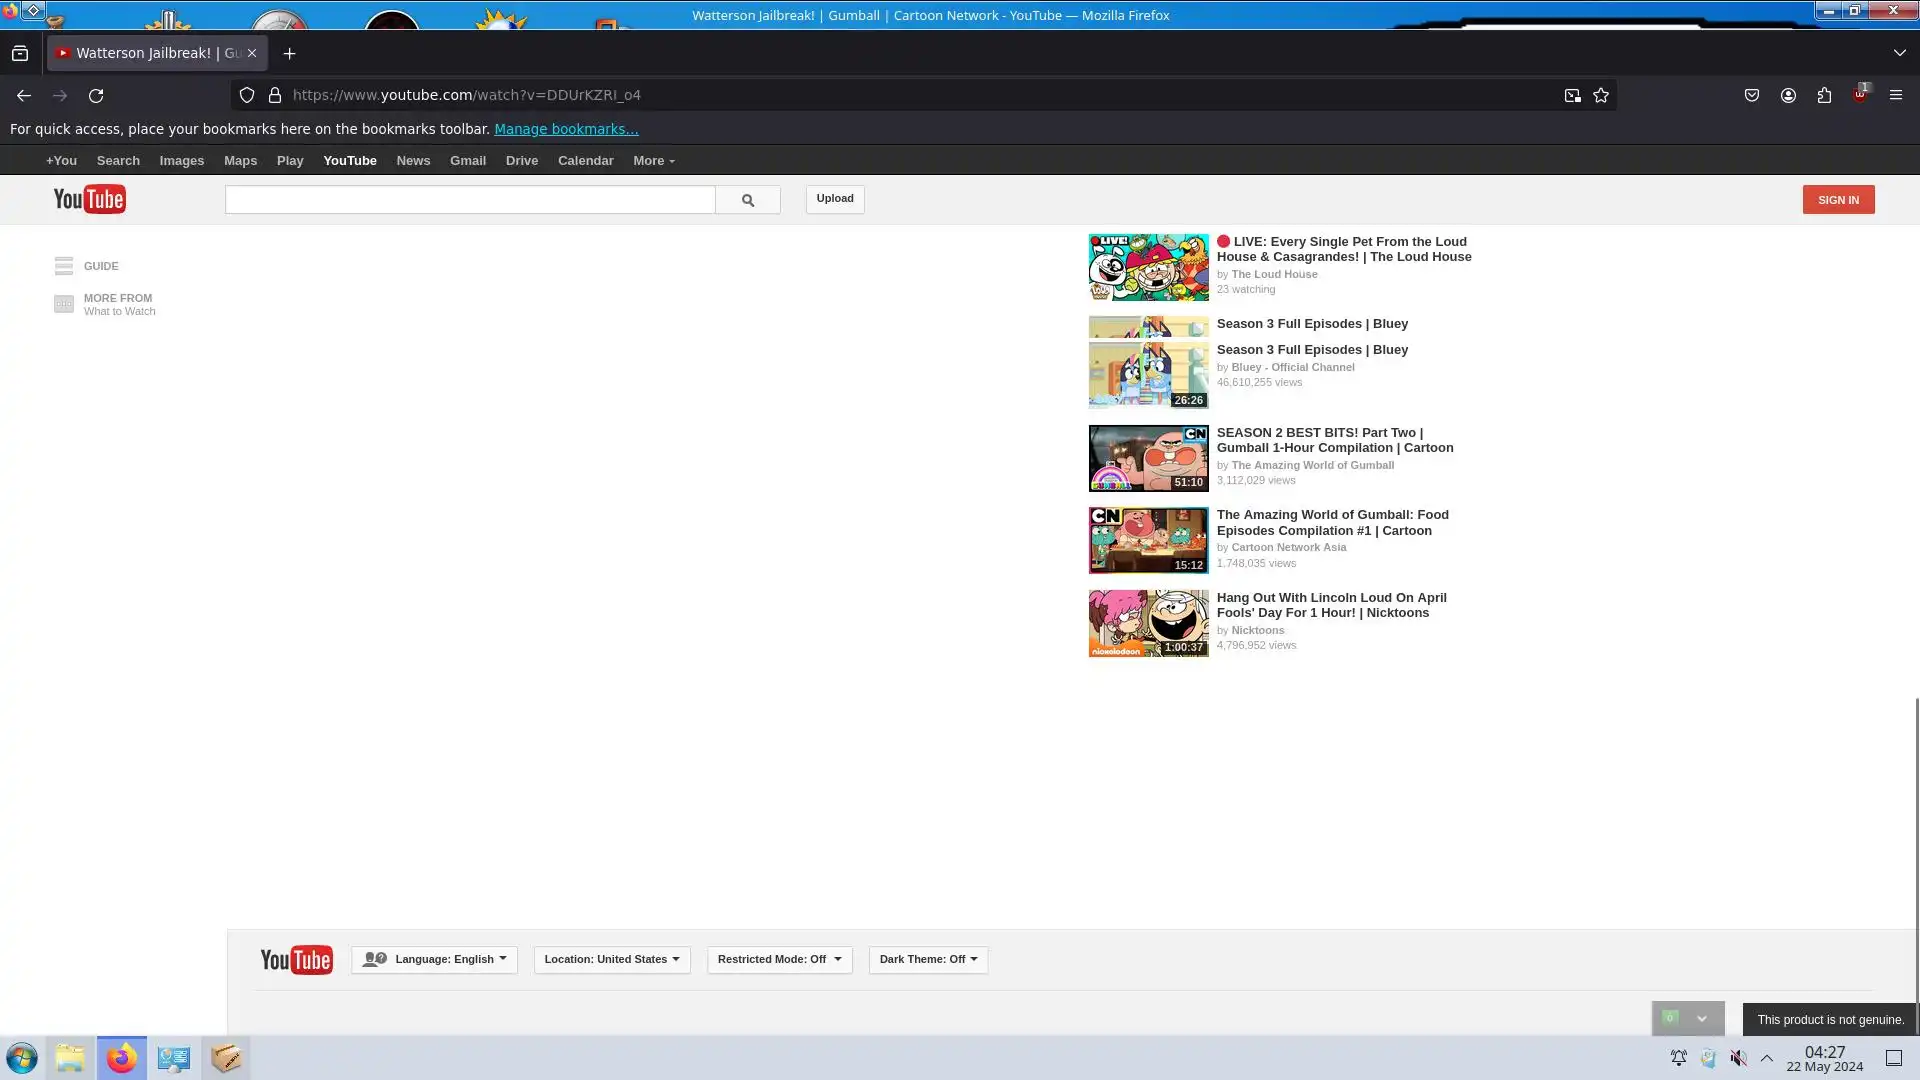Click the YouTube search magnifier button
The width and height of the screenshot is (1920, 1080).
click(747, 200)
